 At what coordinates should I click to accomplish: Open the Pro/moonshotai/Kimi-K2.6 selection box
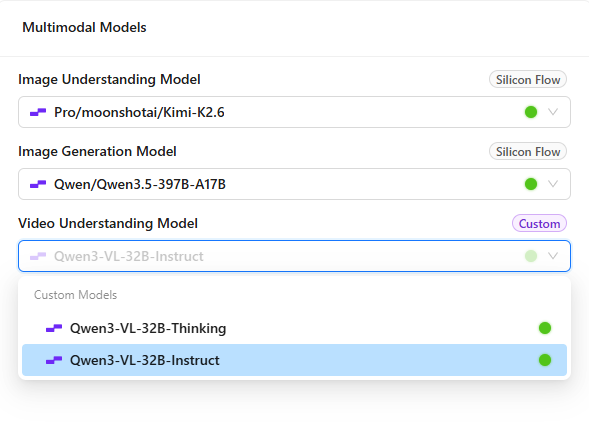(294, 112)
